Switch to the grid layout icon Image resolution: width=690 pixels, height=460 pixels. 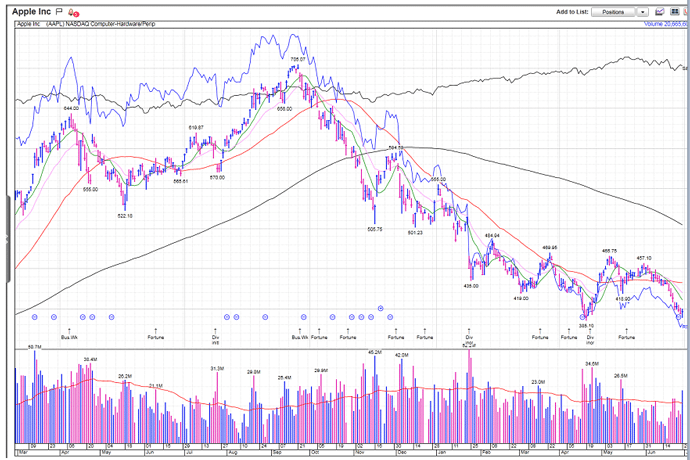[674, 12]
